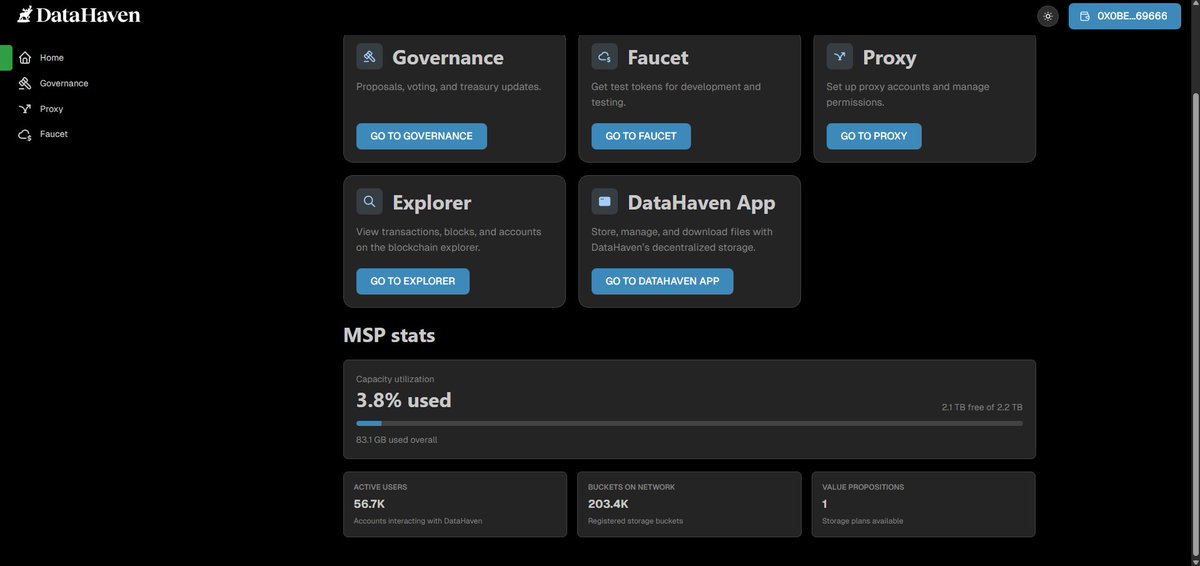Click the Proxy card icon
1200x566 pixels.
pyautogui.click(x=839, y=56)
